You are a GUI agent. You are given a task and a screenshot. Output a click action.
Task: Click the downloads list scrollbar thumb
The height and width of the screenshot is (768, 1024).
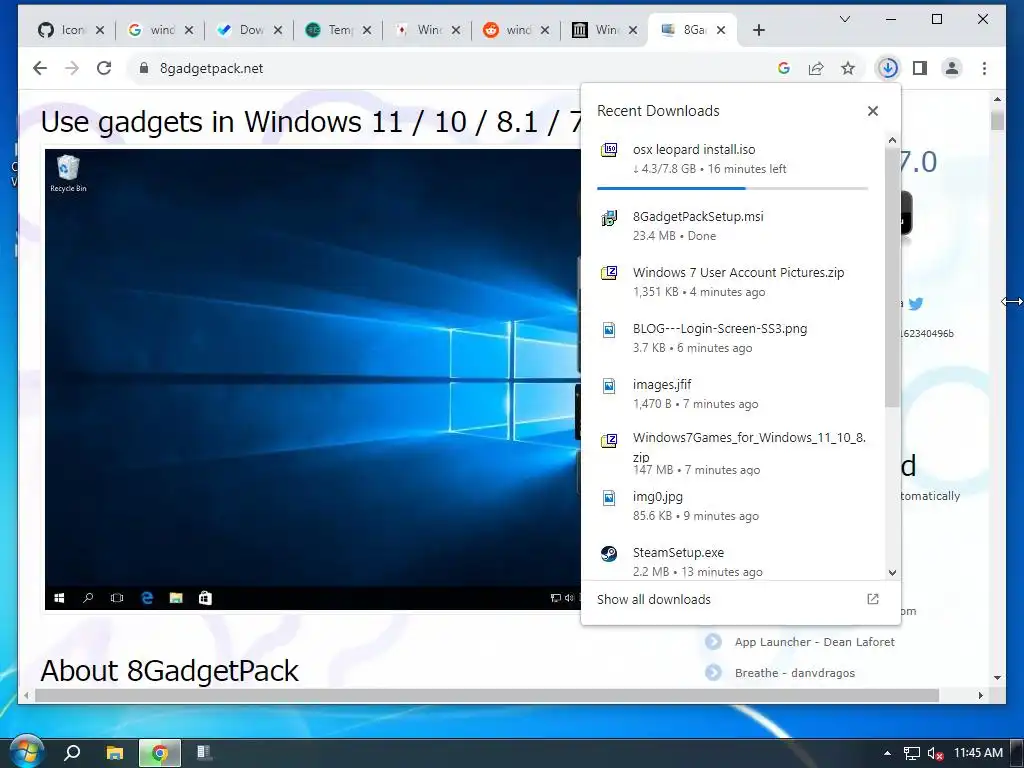(892, 278)
